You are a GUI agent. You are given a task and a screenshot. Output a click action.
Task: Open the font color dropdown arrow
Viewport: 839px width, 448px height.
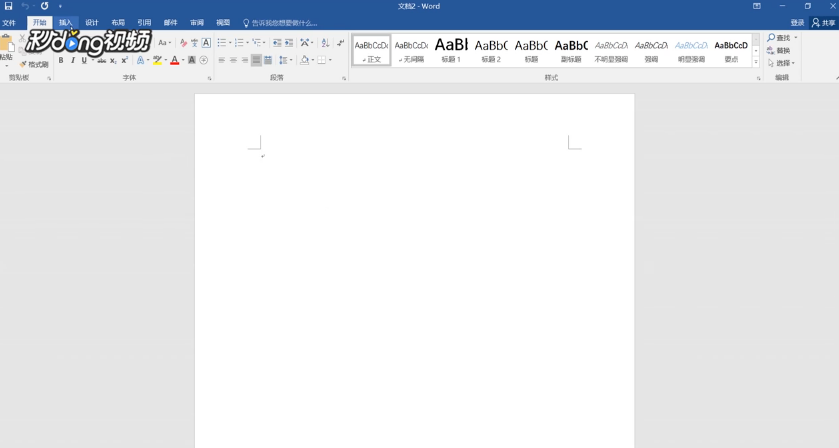[183, 60]
